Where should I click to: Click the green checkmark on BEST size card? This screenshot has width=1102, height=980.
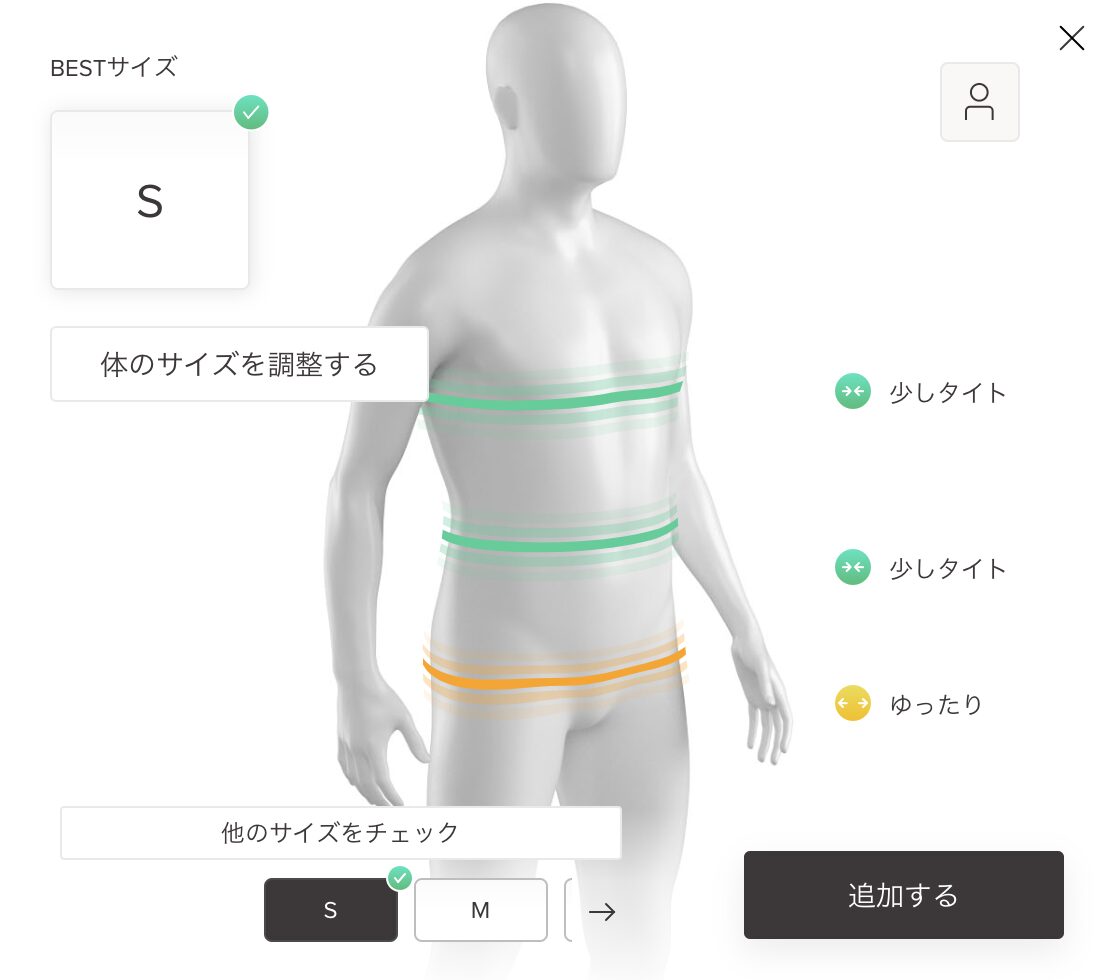251,112
